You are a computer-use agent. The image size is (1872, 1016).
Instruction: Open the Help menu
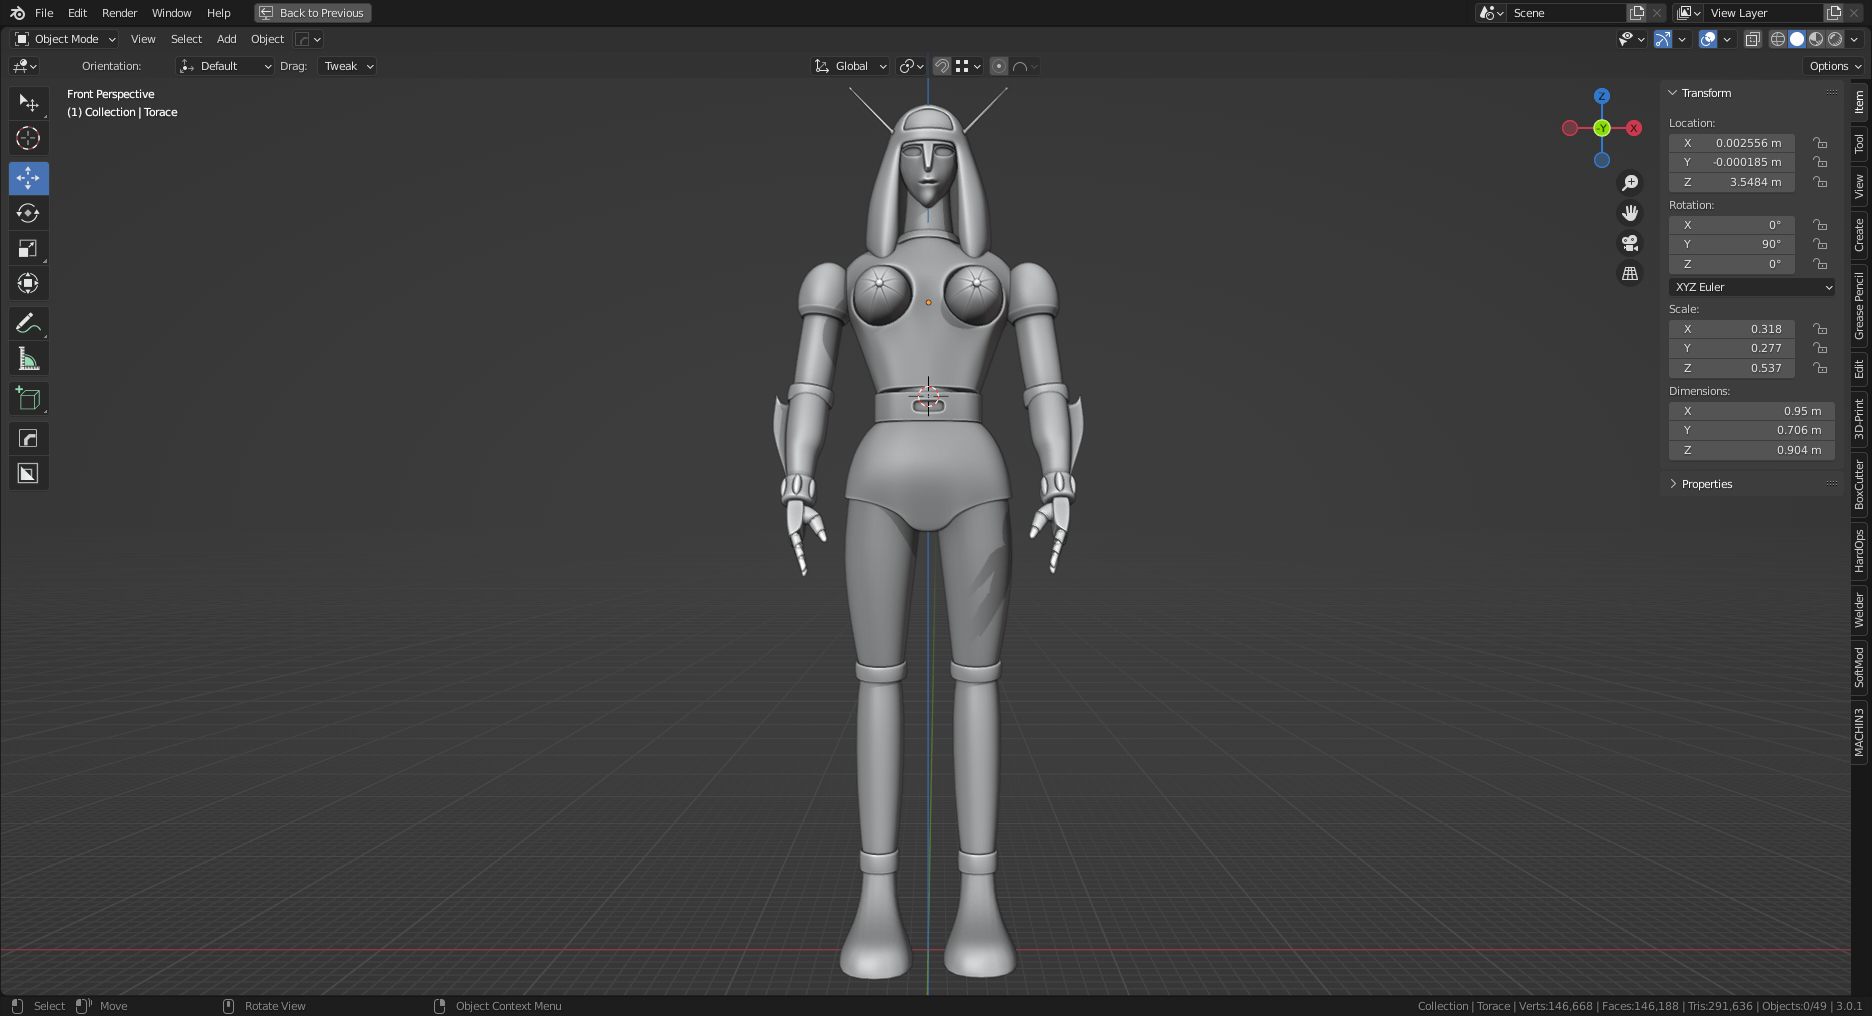pos(218,13)
